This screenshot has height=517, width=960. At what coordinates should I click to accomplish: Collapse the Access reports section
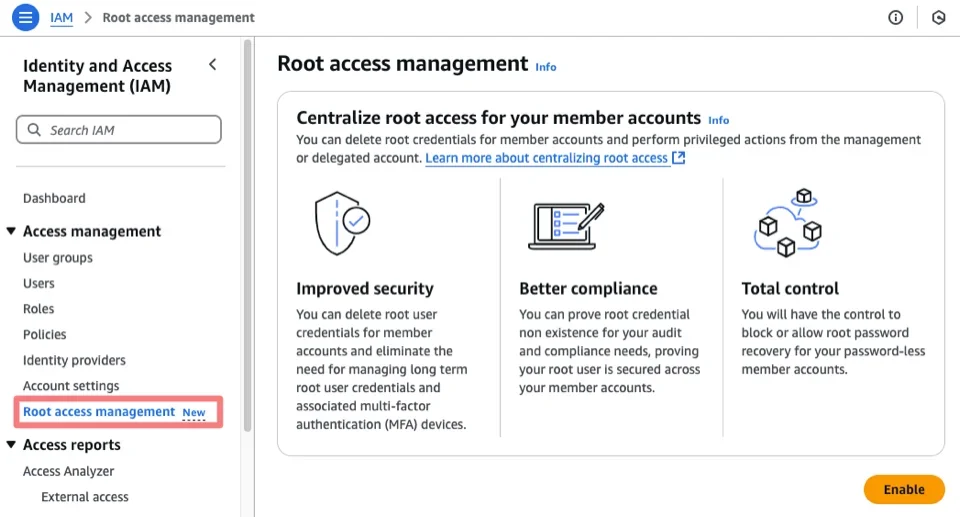coord(11,445)
